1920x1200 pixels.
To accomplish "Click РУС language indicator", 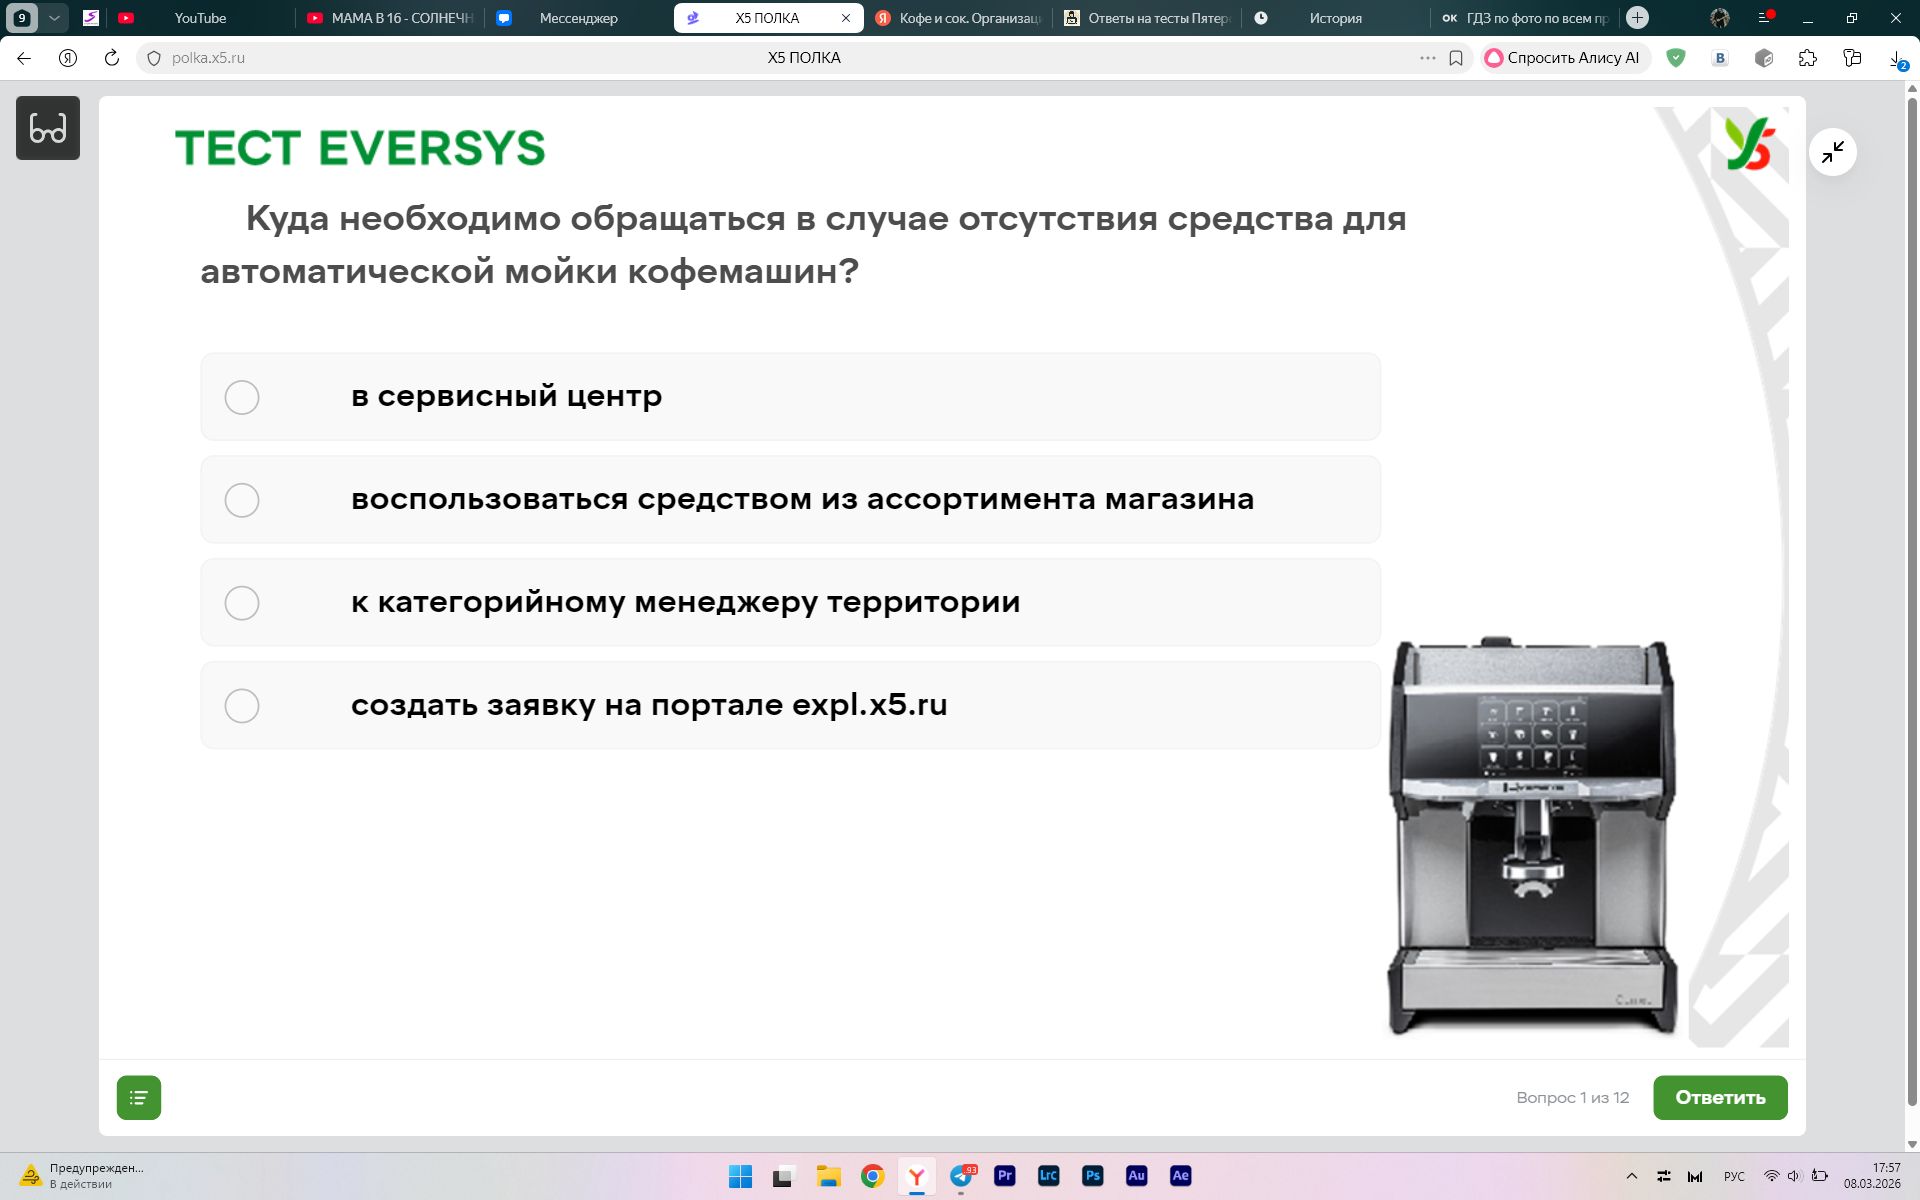I will pyautogui.click(x=1734, y=1176).
